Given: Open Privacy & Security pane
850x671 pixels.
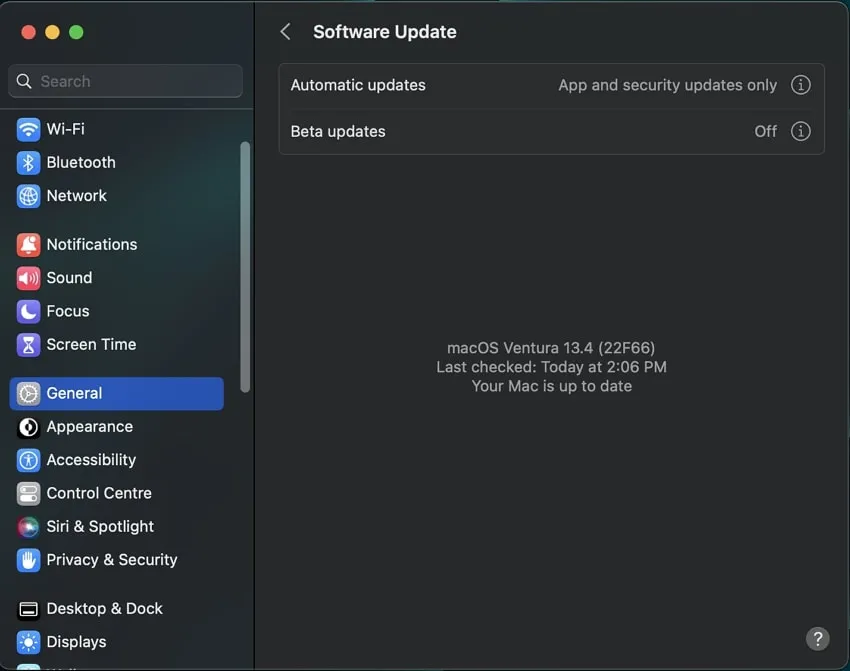Looking at the screenshot, I should 111,560.
